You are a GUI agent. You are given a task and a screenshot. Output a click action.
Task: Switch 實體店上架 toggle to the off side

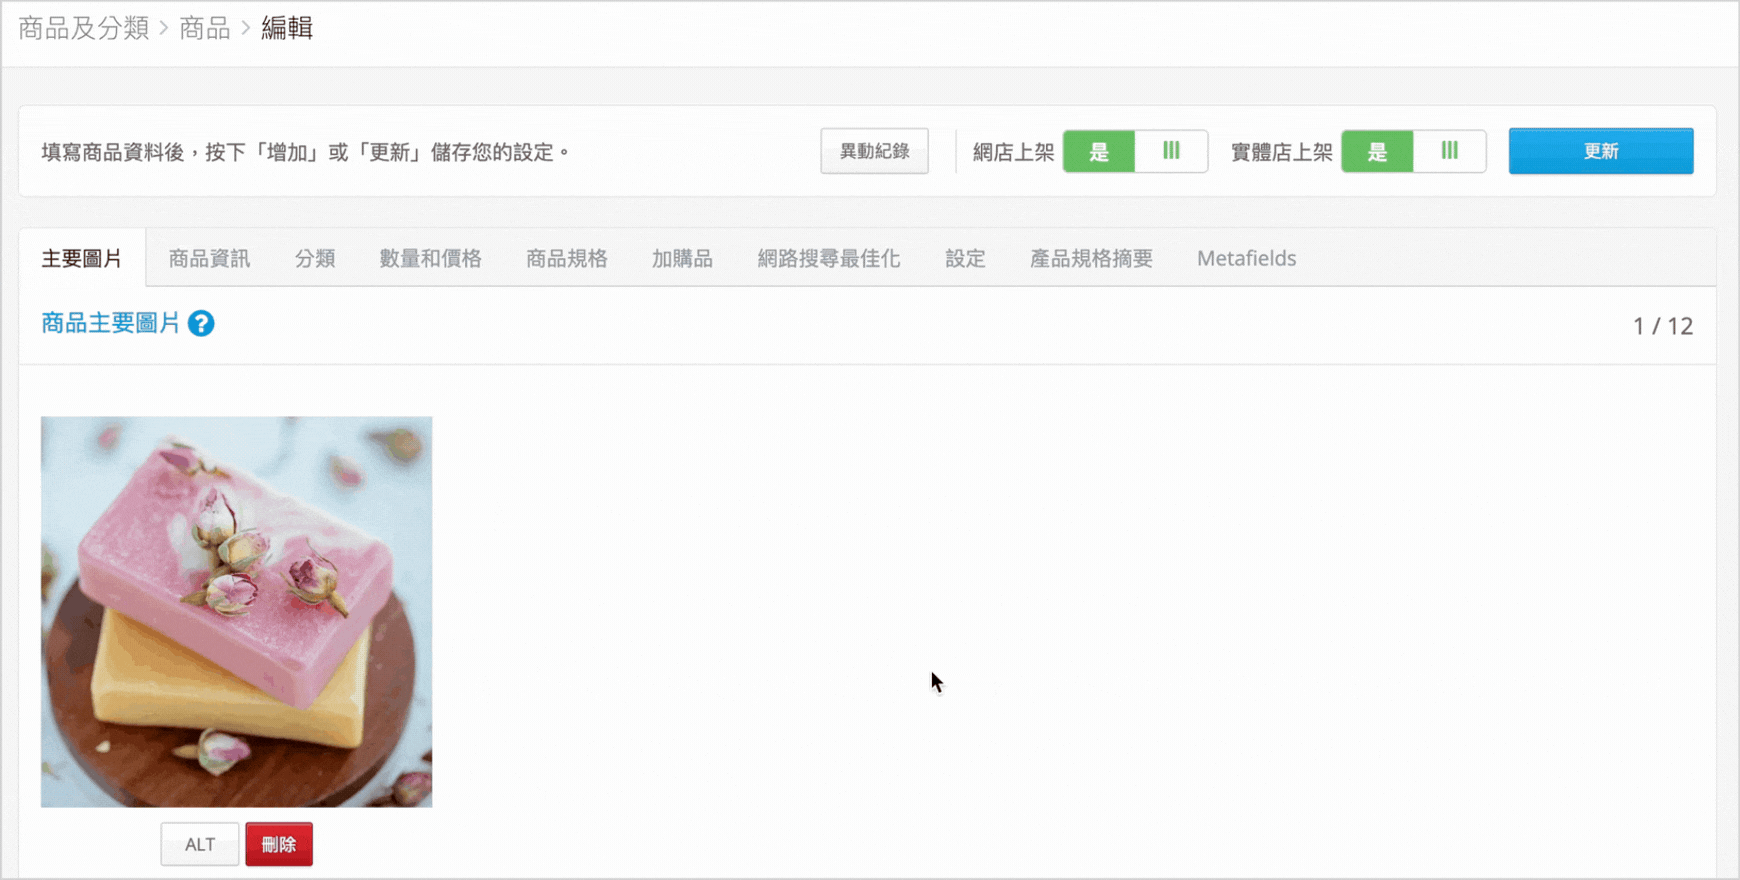(x=1449, y=151)
